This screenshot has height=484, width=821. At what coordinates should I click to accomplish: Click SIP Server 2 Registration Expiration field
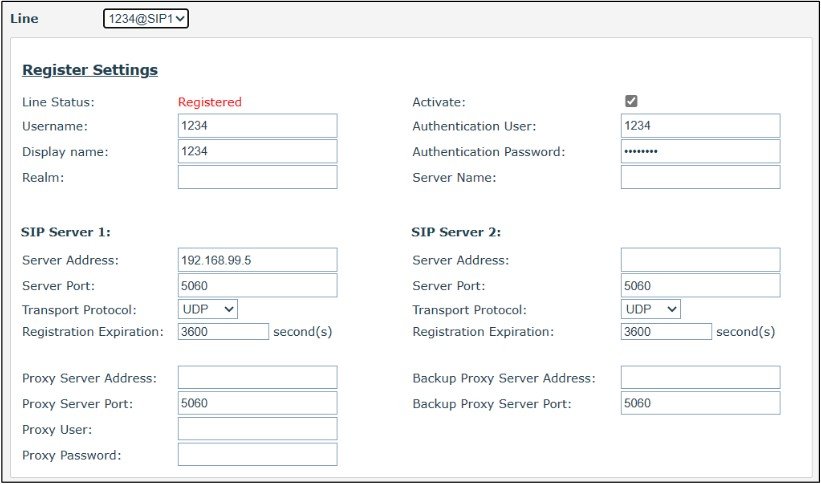(x=666, y=332)
